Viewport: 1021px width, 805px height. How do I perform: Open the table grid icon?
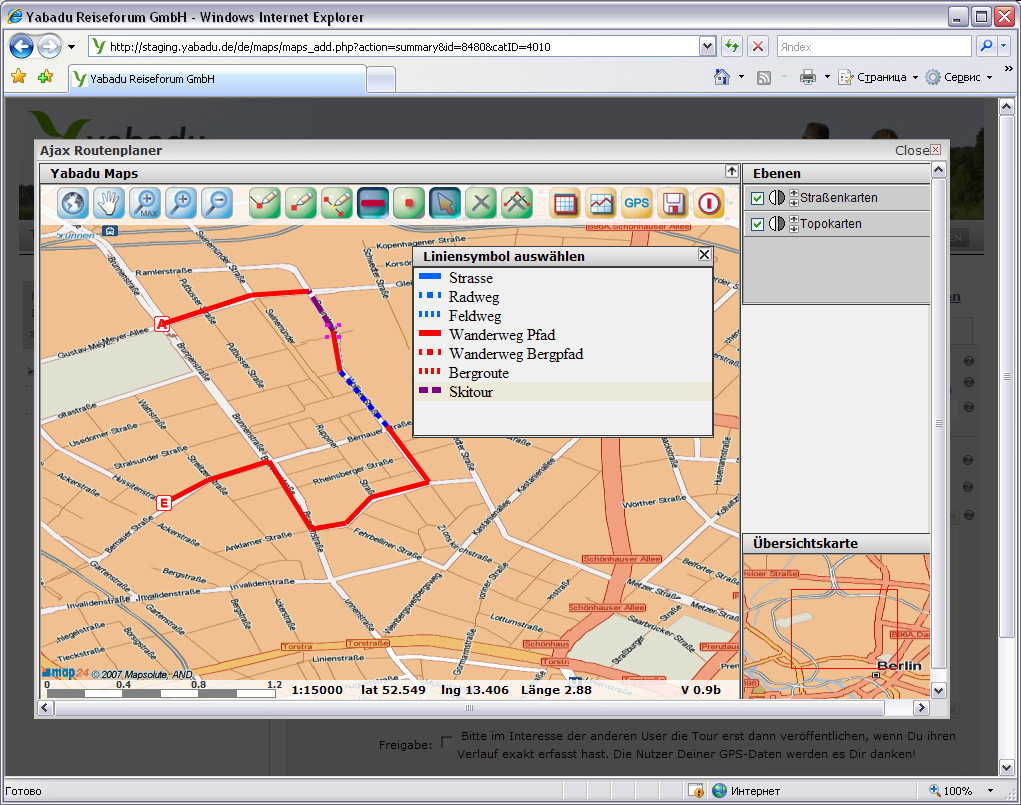coord(565,203)
